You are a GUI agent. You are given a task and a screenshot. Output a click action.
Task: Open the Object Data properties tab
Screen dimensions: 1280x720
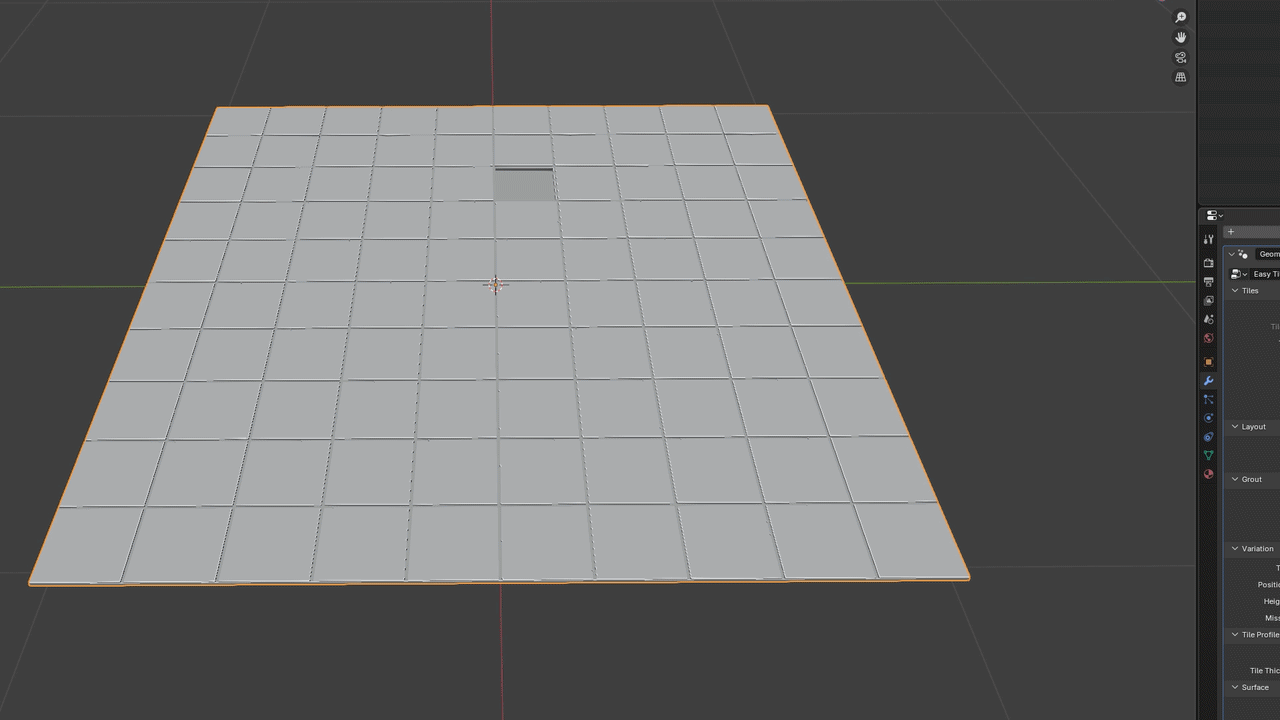click(x=1209, y=456)
